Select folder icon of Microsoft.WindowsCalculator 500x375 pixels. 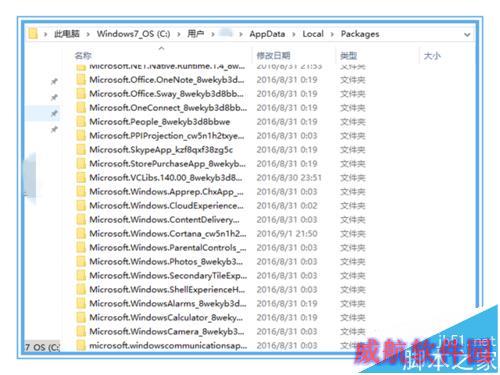pos(81,318)
